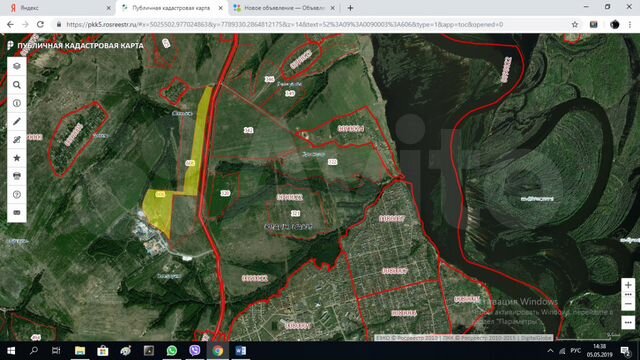Bookmark this page with star icon

tap(575, 24)
